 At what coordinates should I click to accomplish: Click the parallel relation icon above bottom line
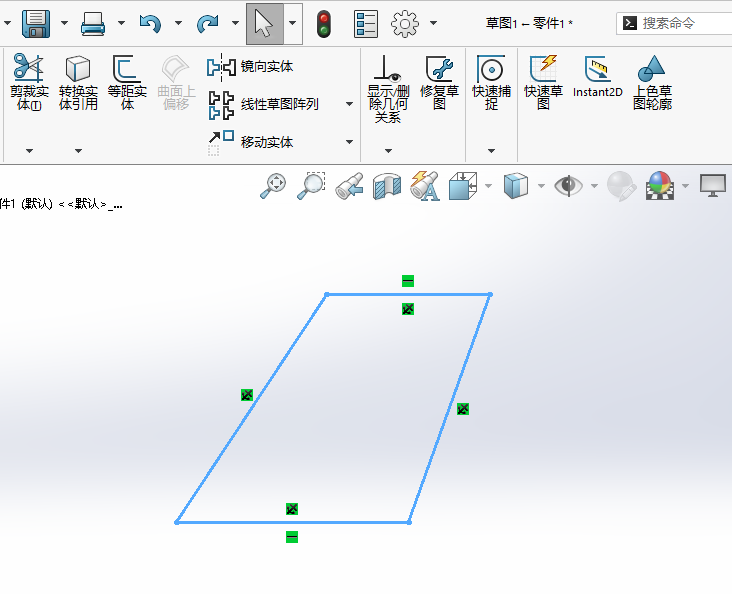[x=292, y=509]
